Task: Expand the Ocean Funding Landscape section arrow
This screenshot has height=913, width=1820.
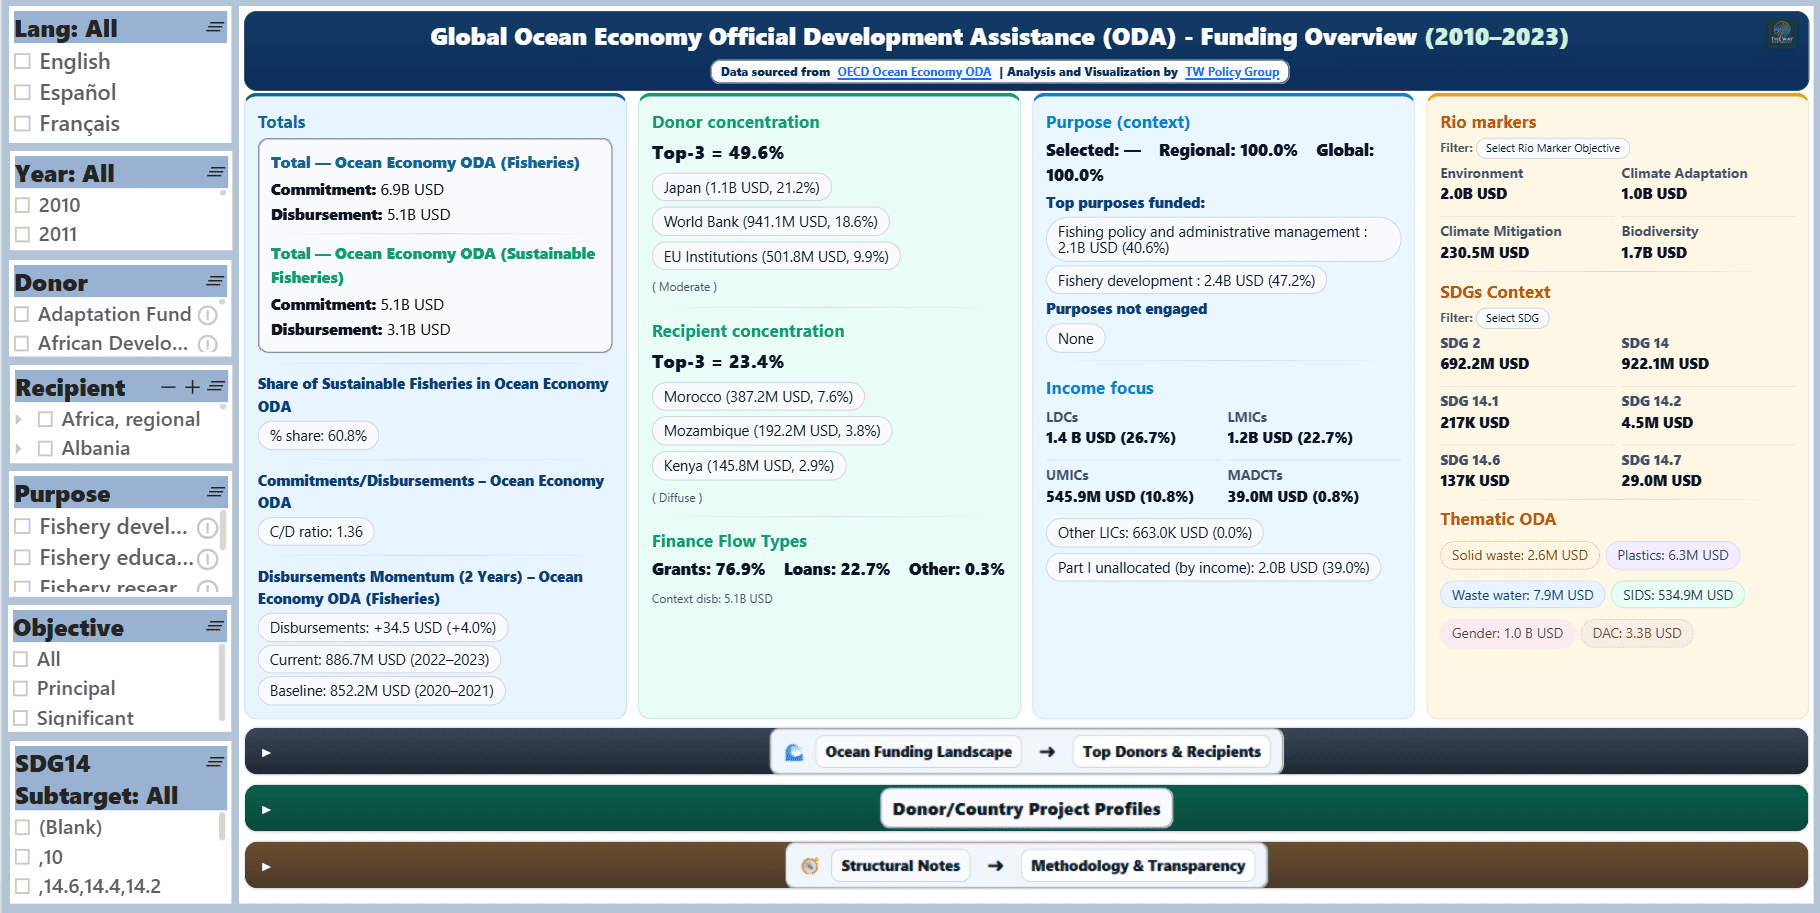Action: click(266, 752)
